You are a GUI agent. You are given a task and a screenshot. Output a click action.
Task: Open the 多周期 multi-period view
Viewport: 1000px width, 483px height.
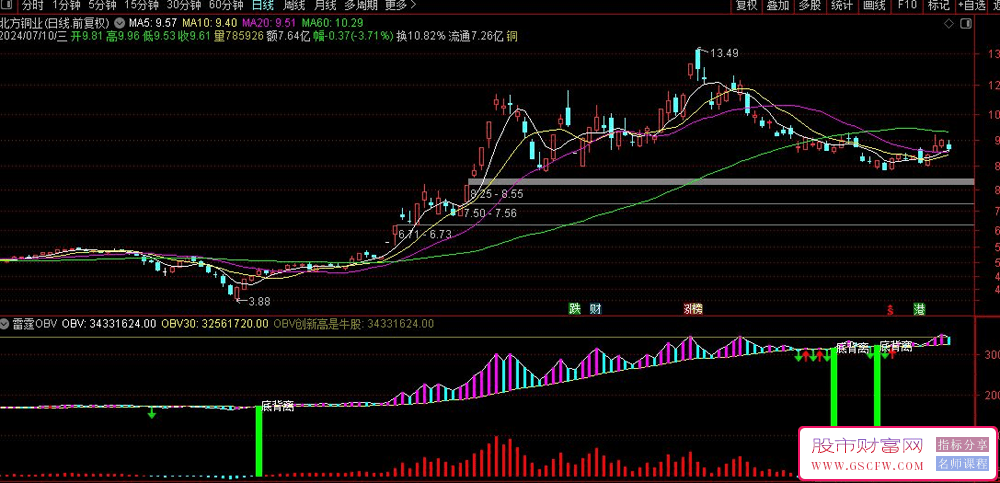(x=361, y=6)
